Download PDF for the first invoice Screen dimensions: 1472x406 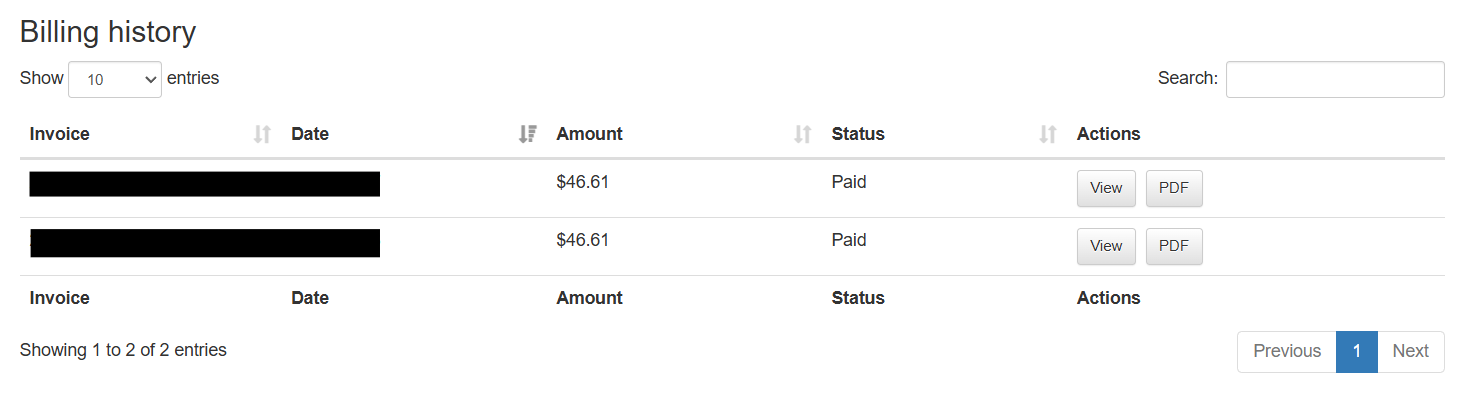[1174, 188]
